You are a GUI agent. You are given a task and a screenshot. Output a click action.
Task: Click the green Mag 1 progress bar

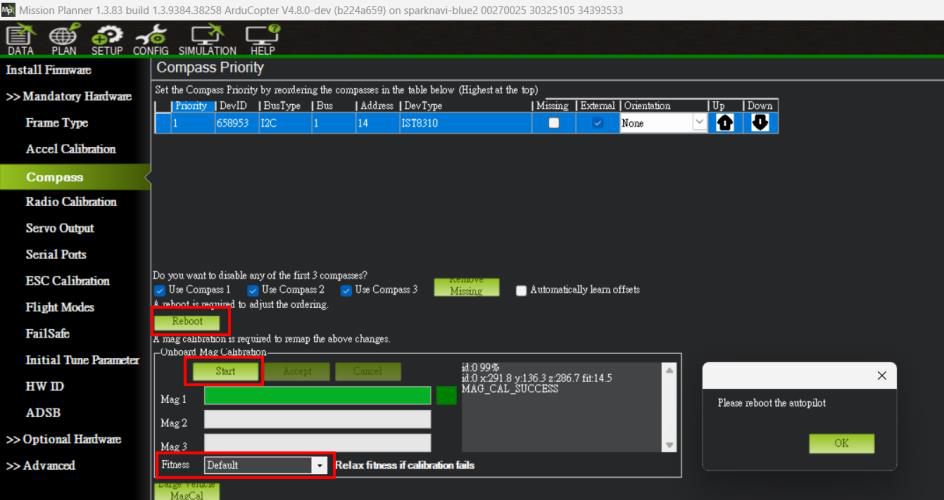[x=318, y=396]
